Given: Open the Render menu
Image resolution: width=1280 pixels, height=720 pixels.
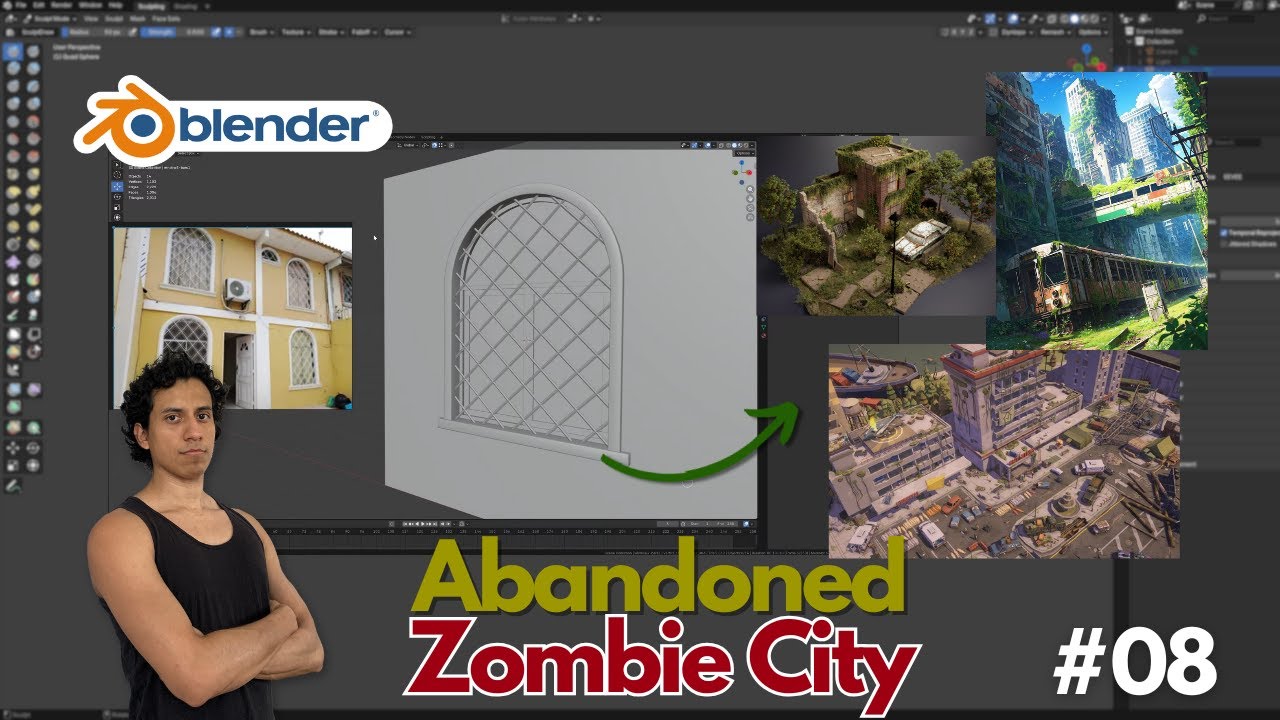Looking at the screenshot, I should (61, 5).
